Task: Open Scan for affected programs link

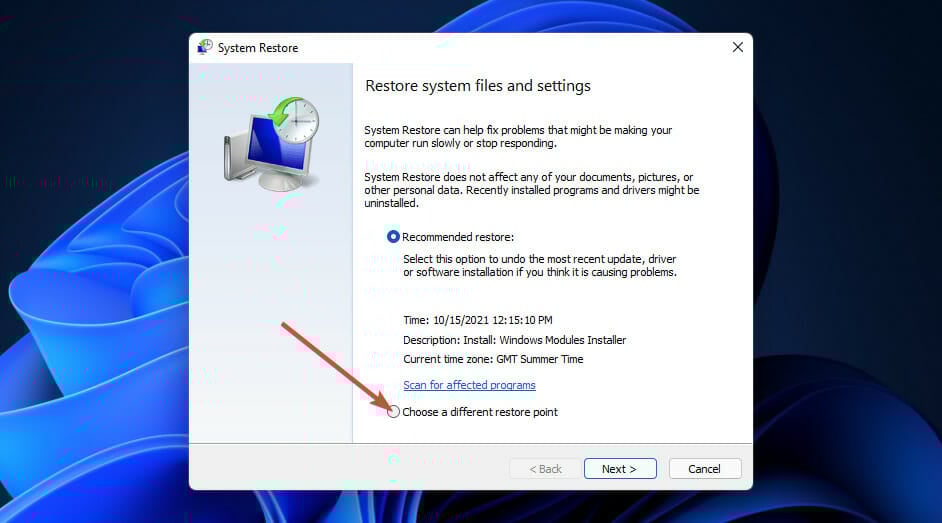Action: tap(469, 385)
